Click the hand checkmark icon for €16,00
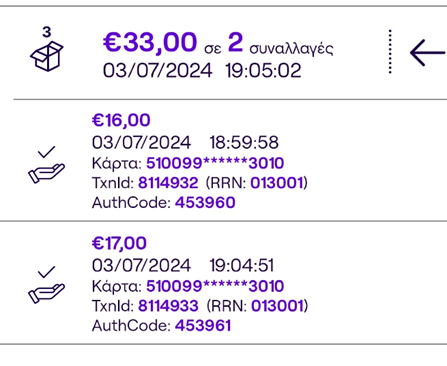 (46, 165)
